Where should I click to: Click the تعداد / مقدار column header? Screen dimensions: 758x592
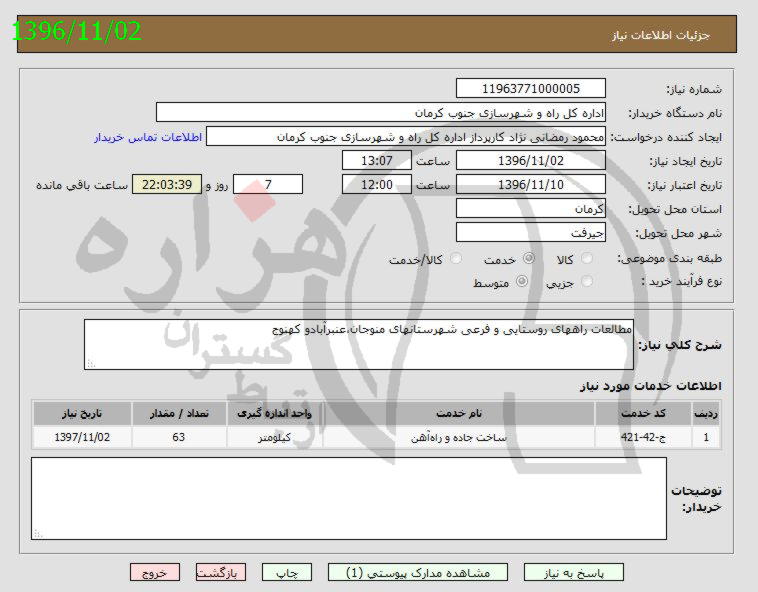[179, 414]
